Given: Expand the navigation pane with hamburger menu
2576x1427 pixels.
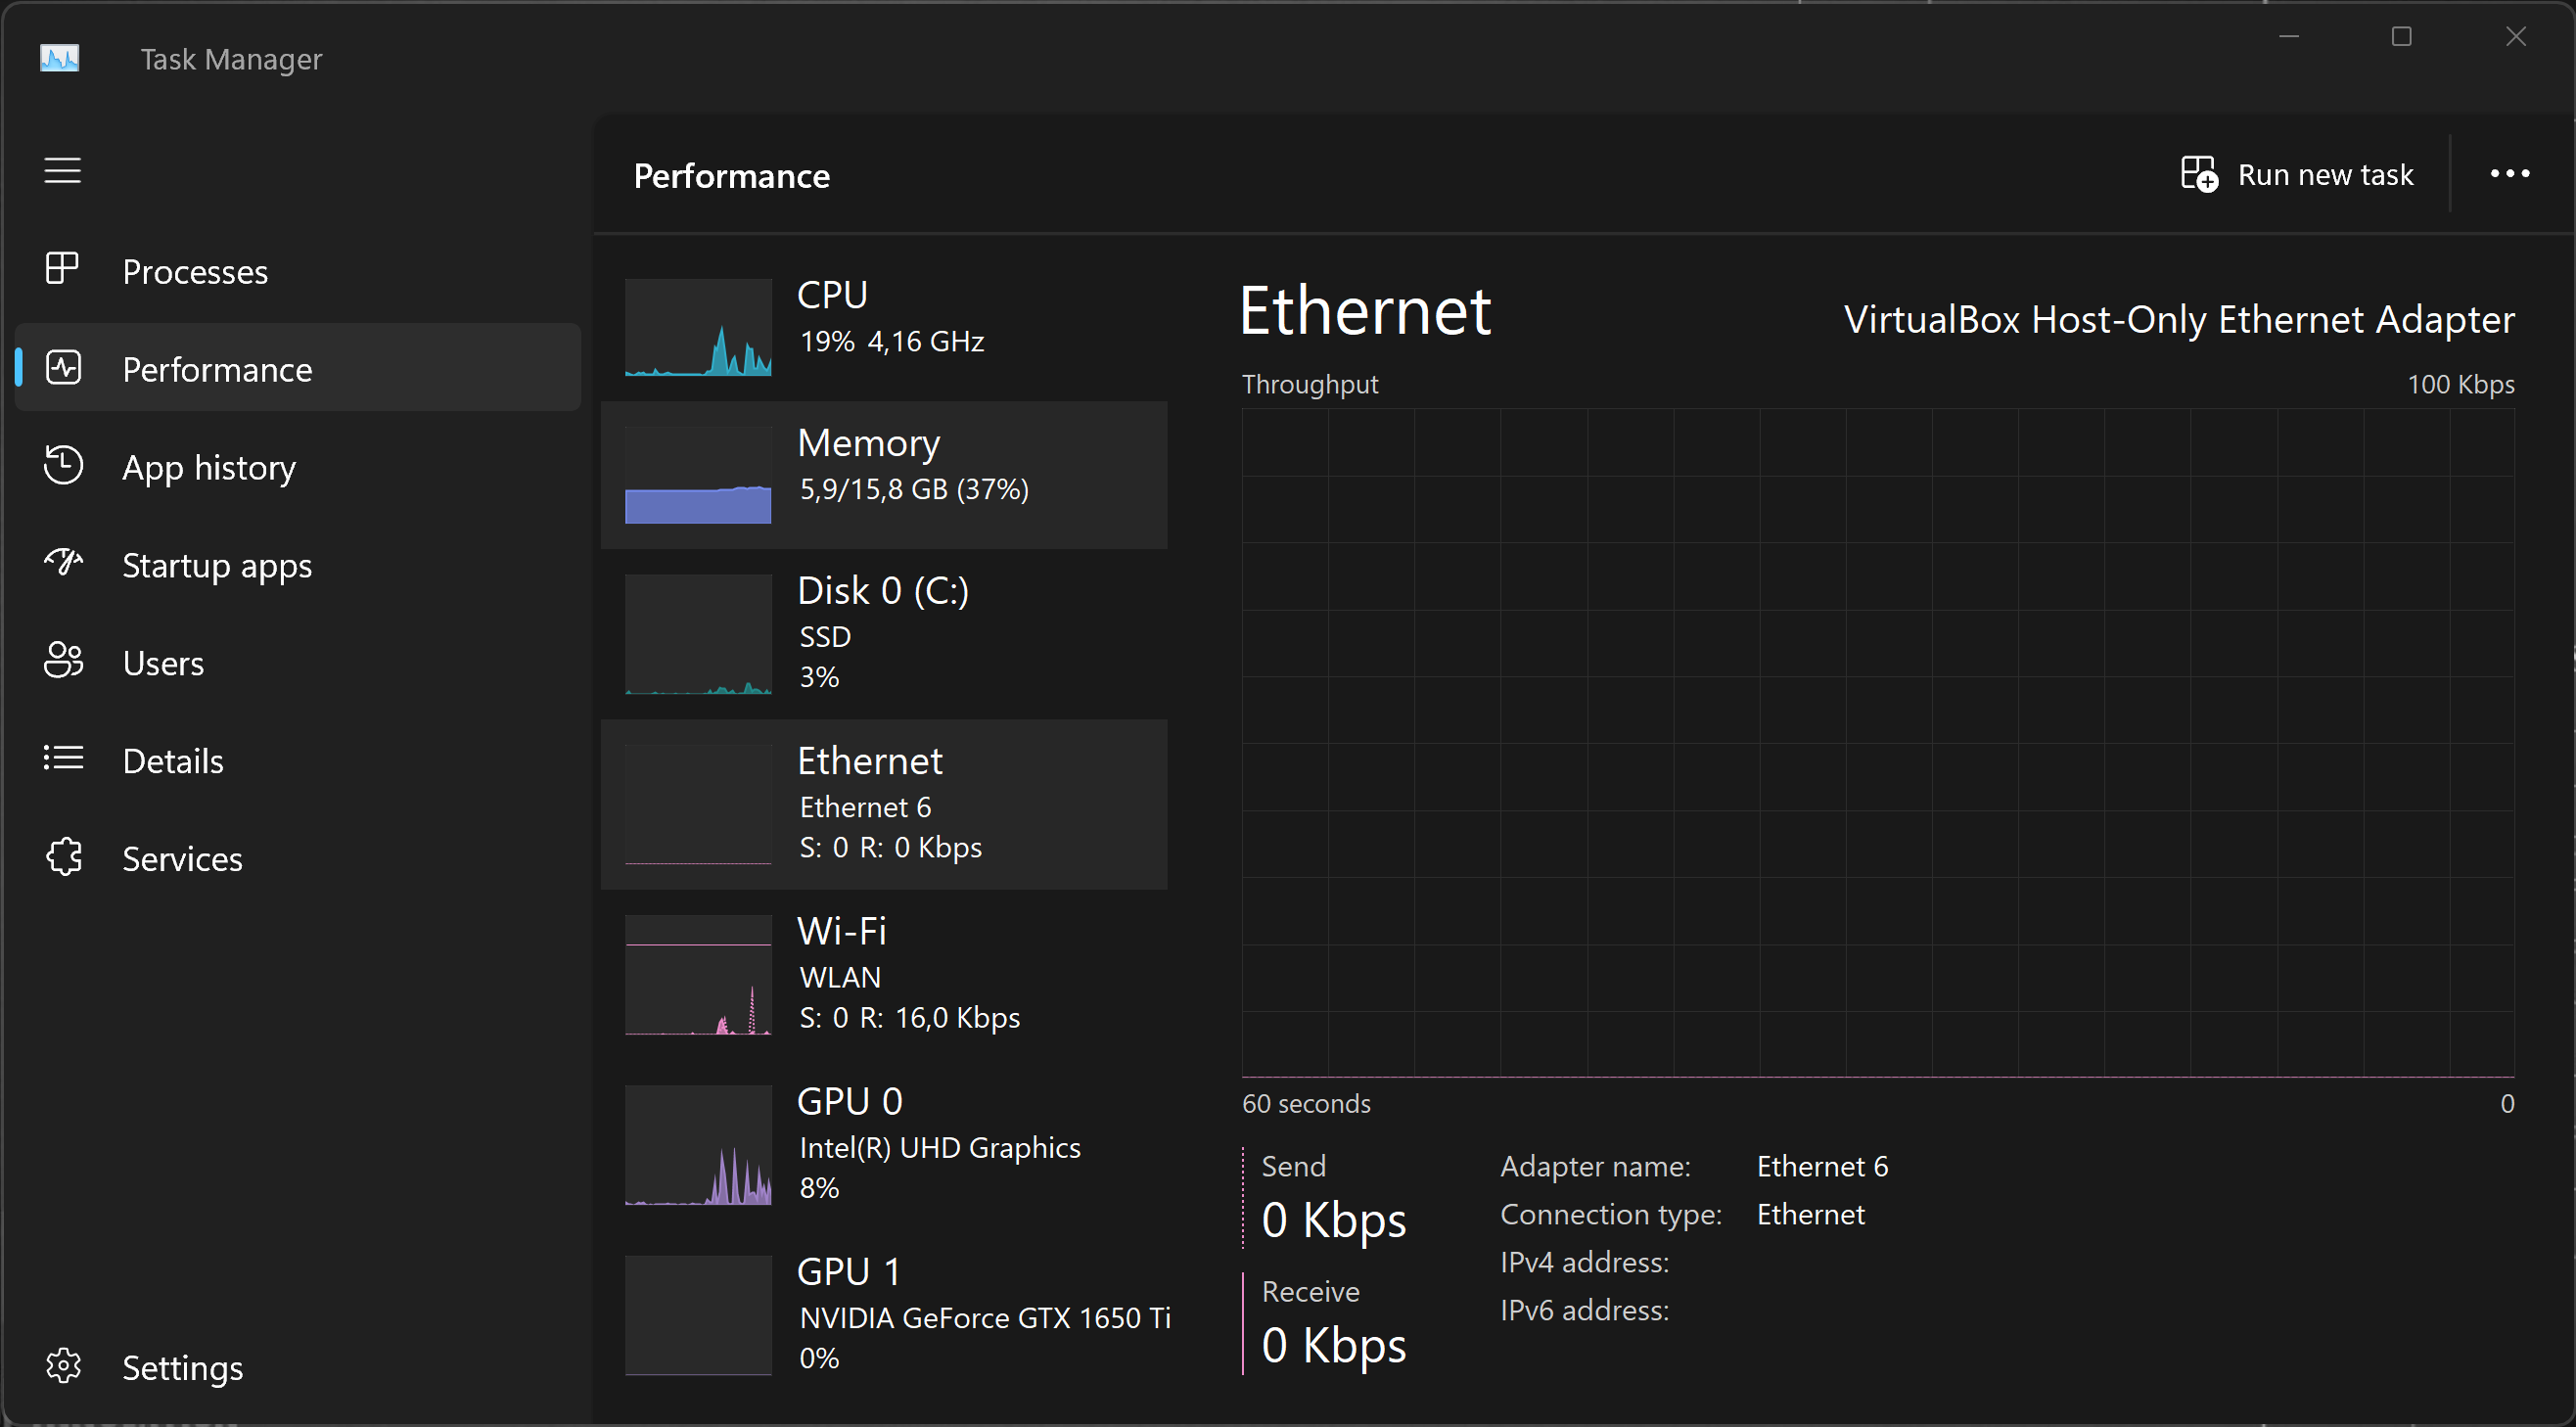Looking at the screenshot, I should 62,170.
